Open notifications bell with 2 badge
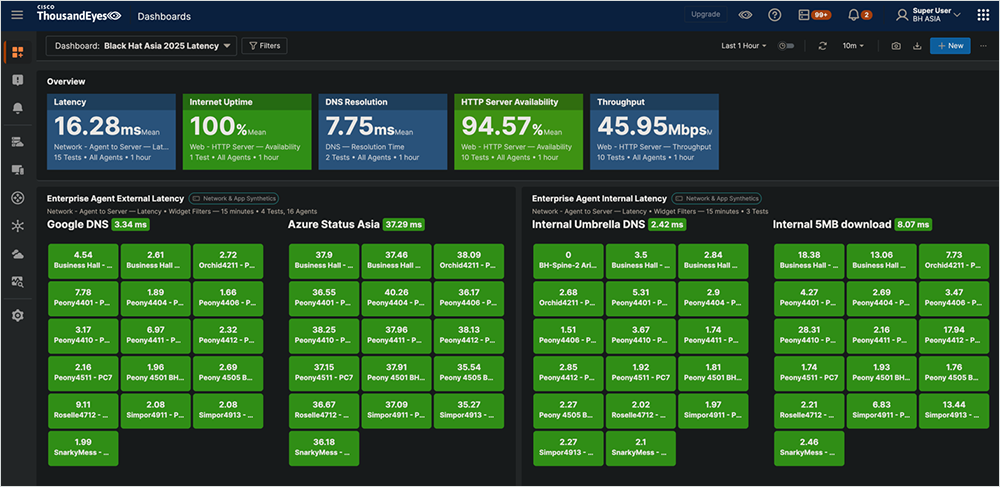The image size is (1000, 487). pyautogui.click(x=853, y=15)
